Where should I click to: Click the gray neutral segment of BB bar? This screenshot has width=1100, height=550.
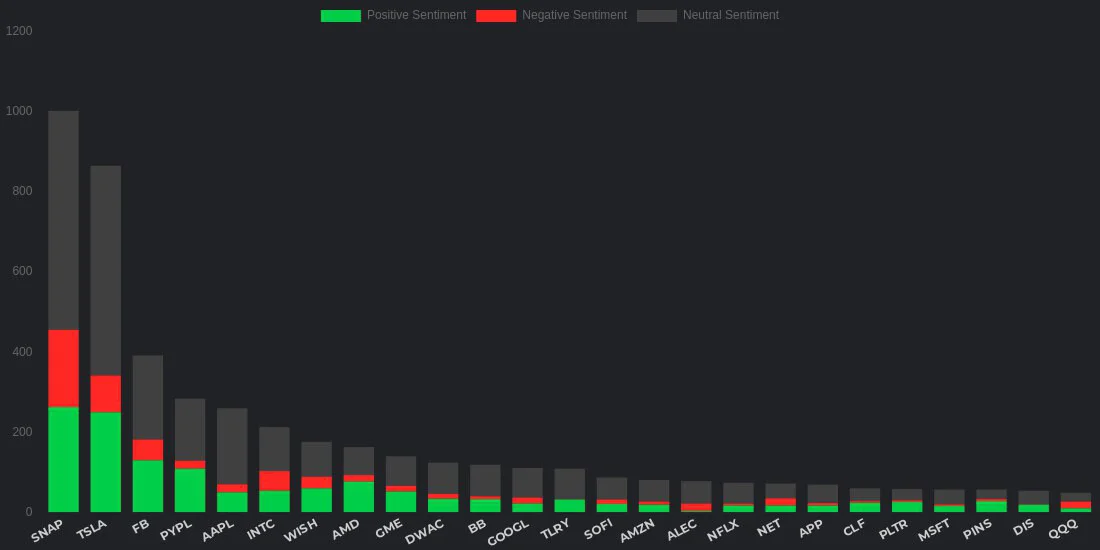coord(485,481)
